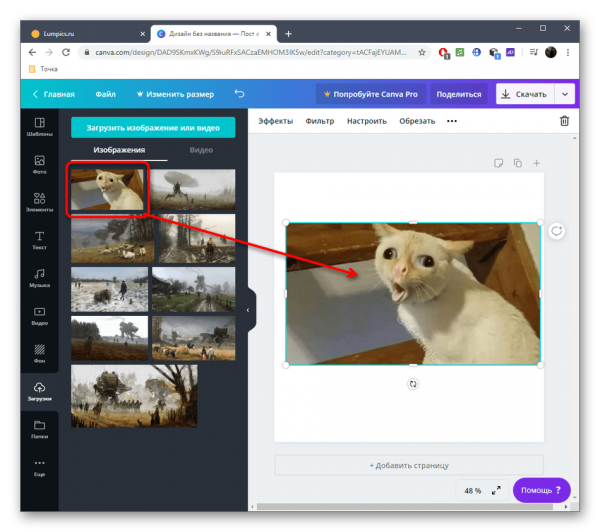Select the snowy field painting thumbnail
Screen dimensions: 600x532
(x=109, y=289)
